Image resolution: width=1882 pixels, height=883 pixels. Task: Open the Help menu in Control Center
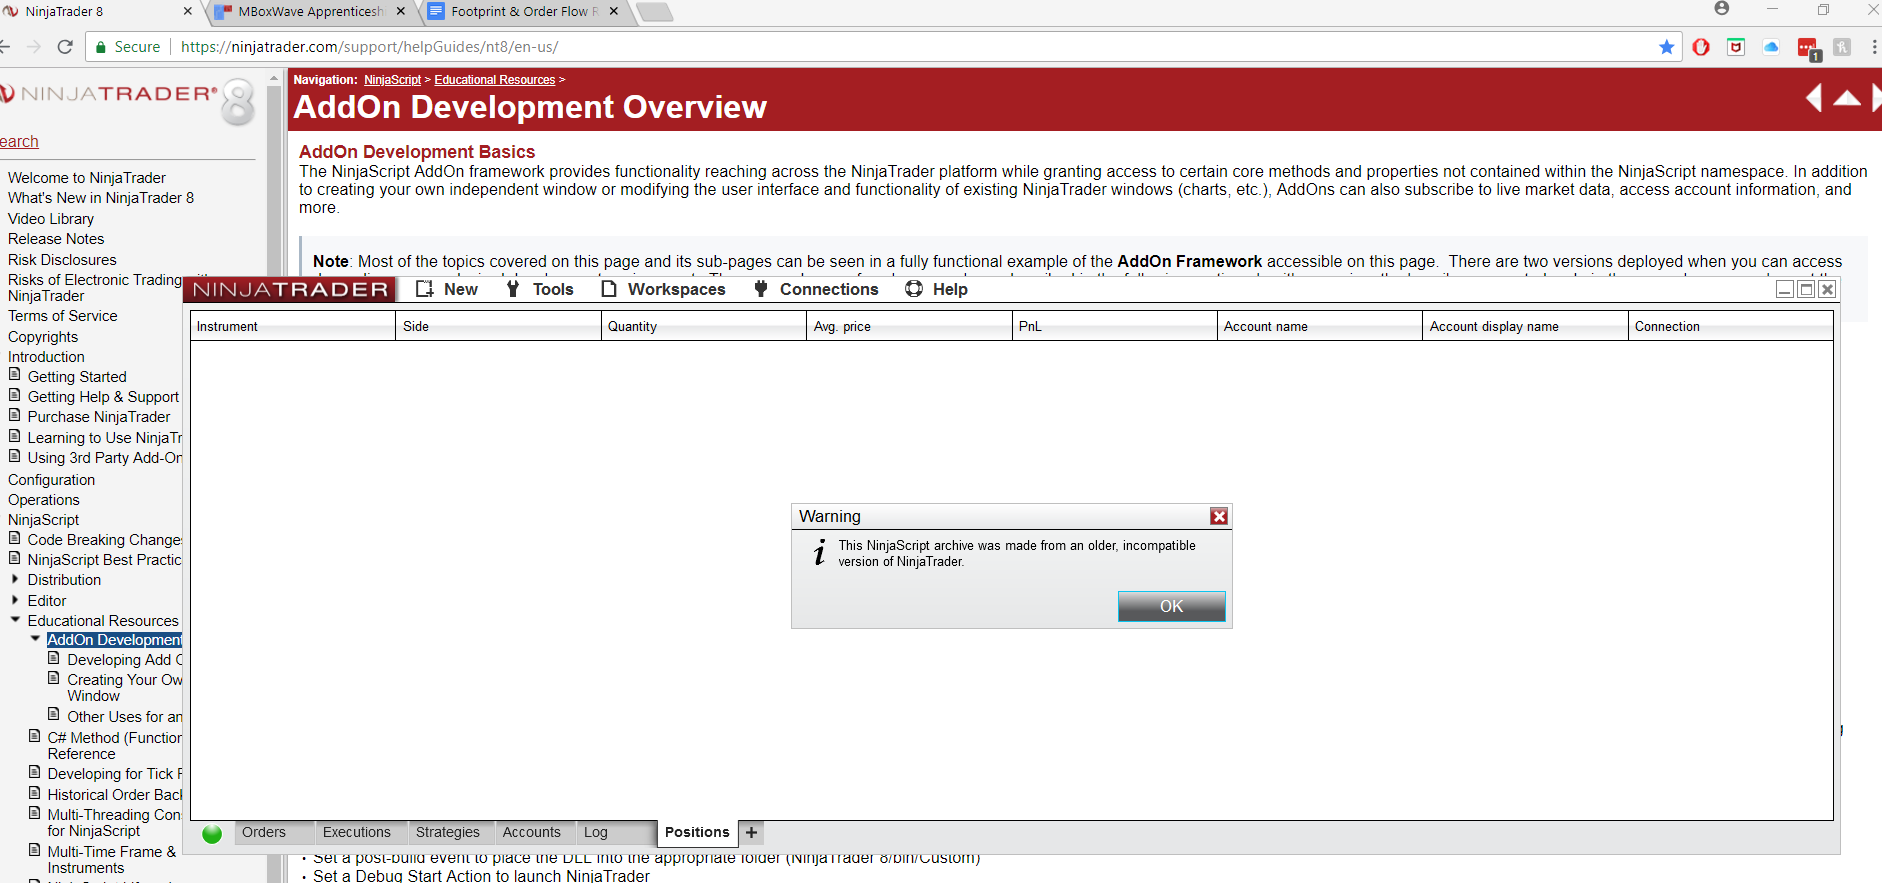936,289
